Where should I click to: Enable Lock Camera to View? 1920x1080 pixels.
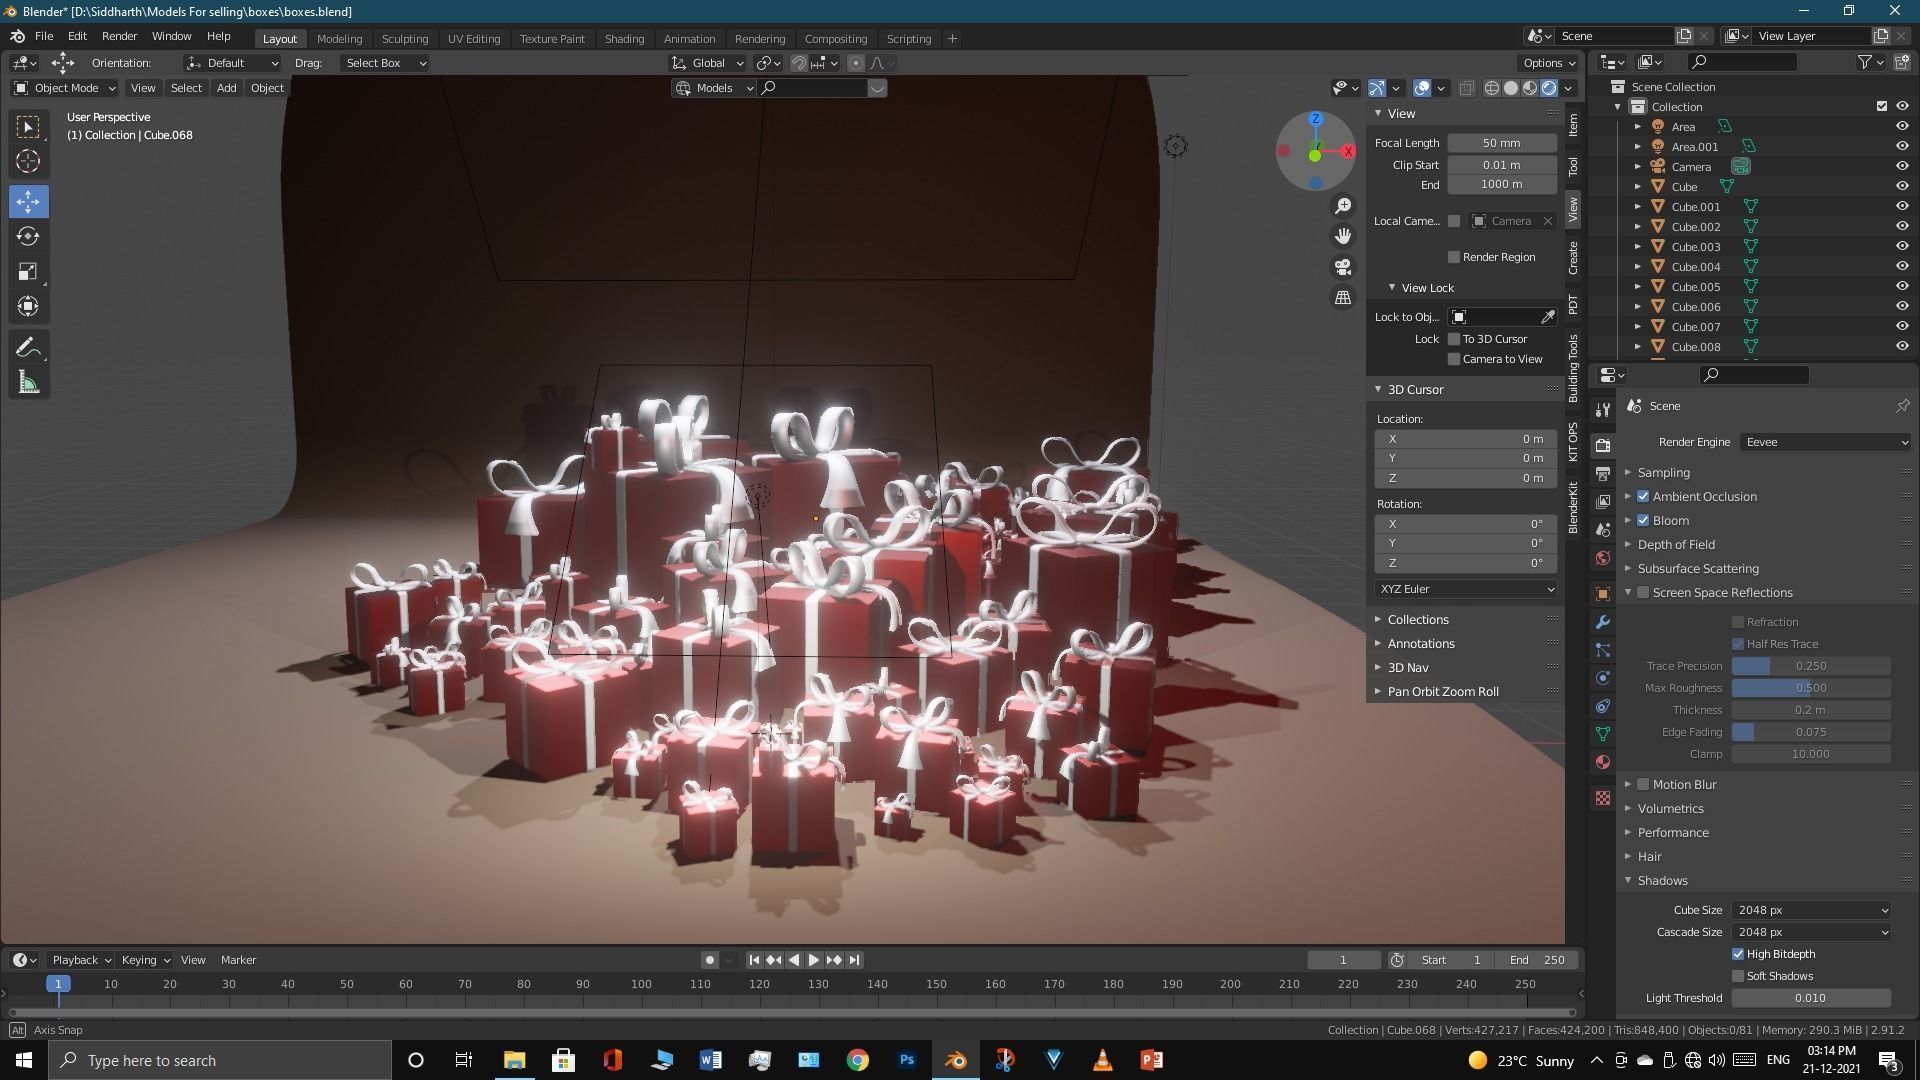click(1454, 359)
